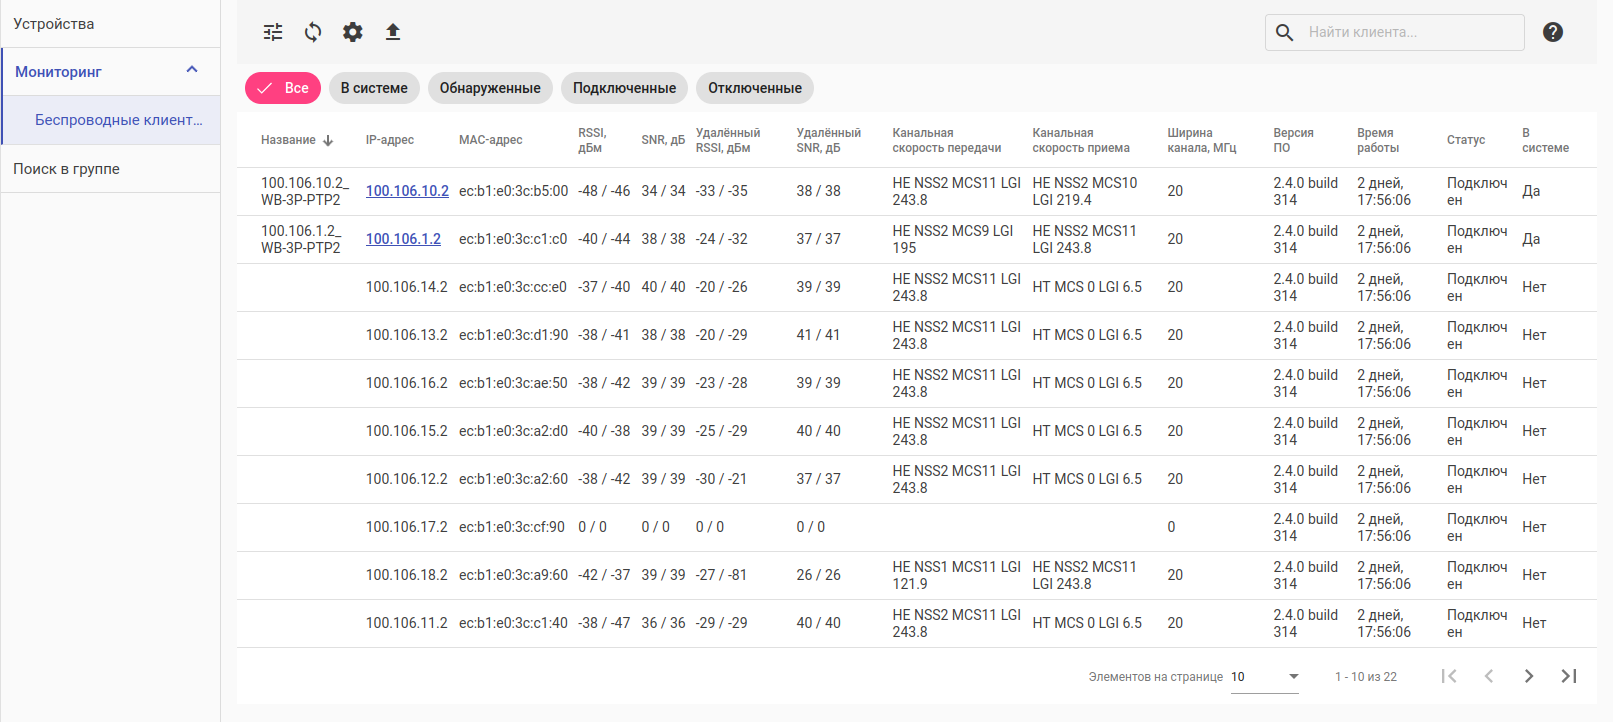The image size is (1613, 722).
Task: Enable the 'В системе' filter chip
Action: 374,88
